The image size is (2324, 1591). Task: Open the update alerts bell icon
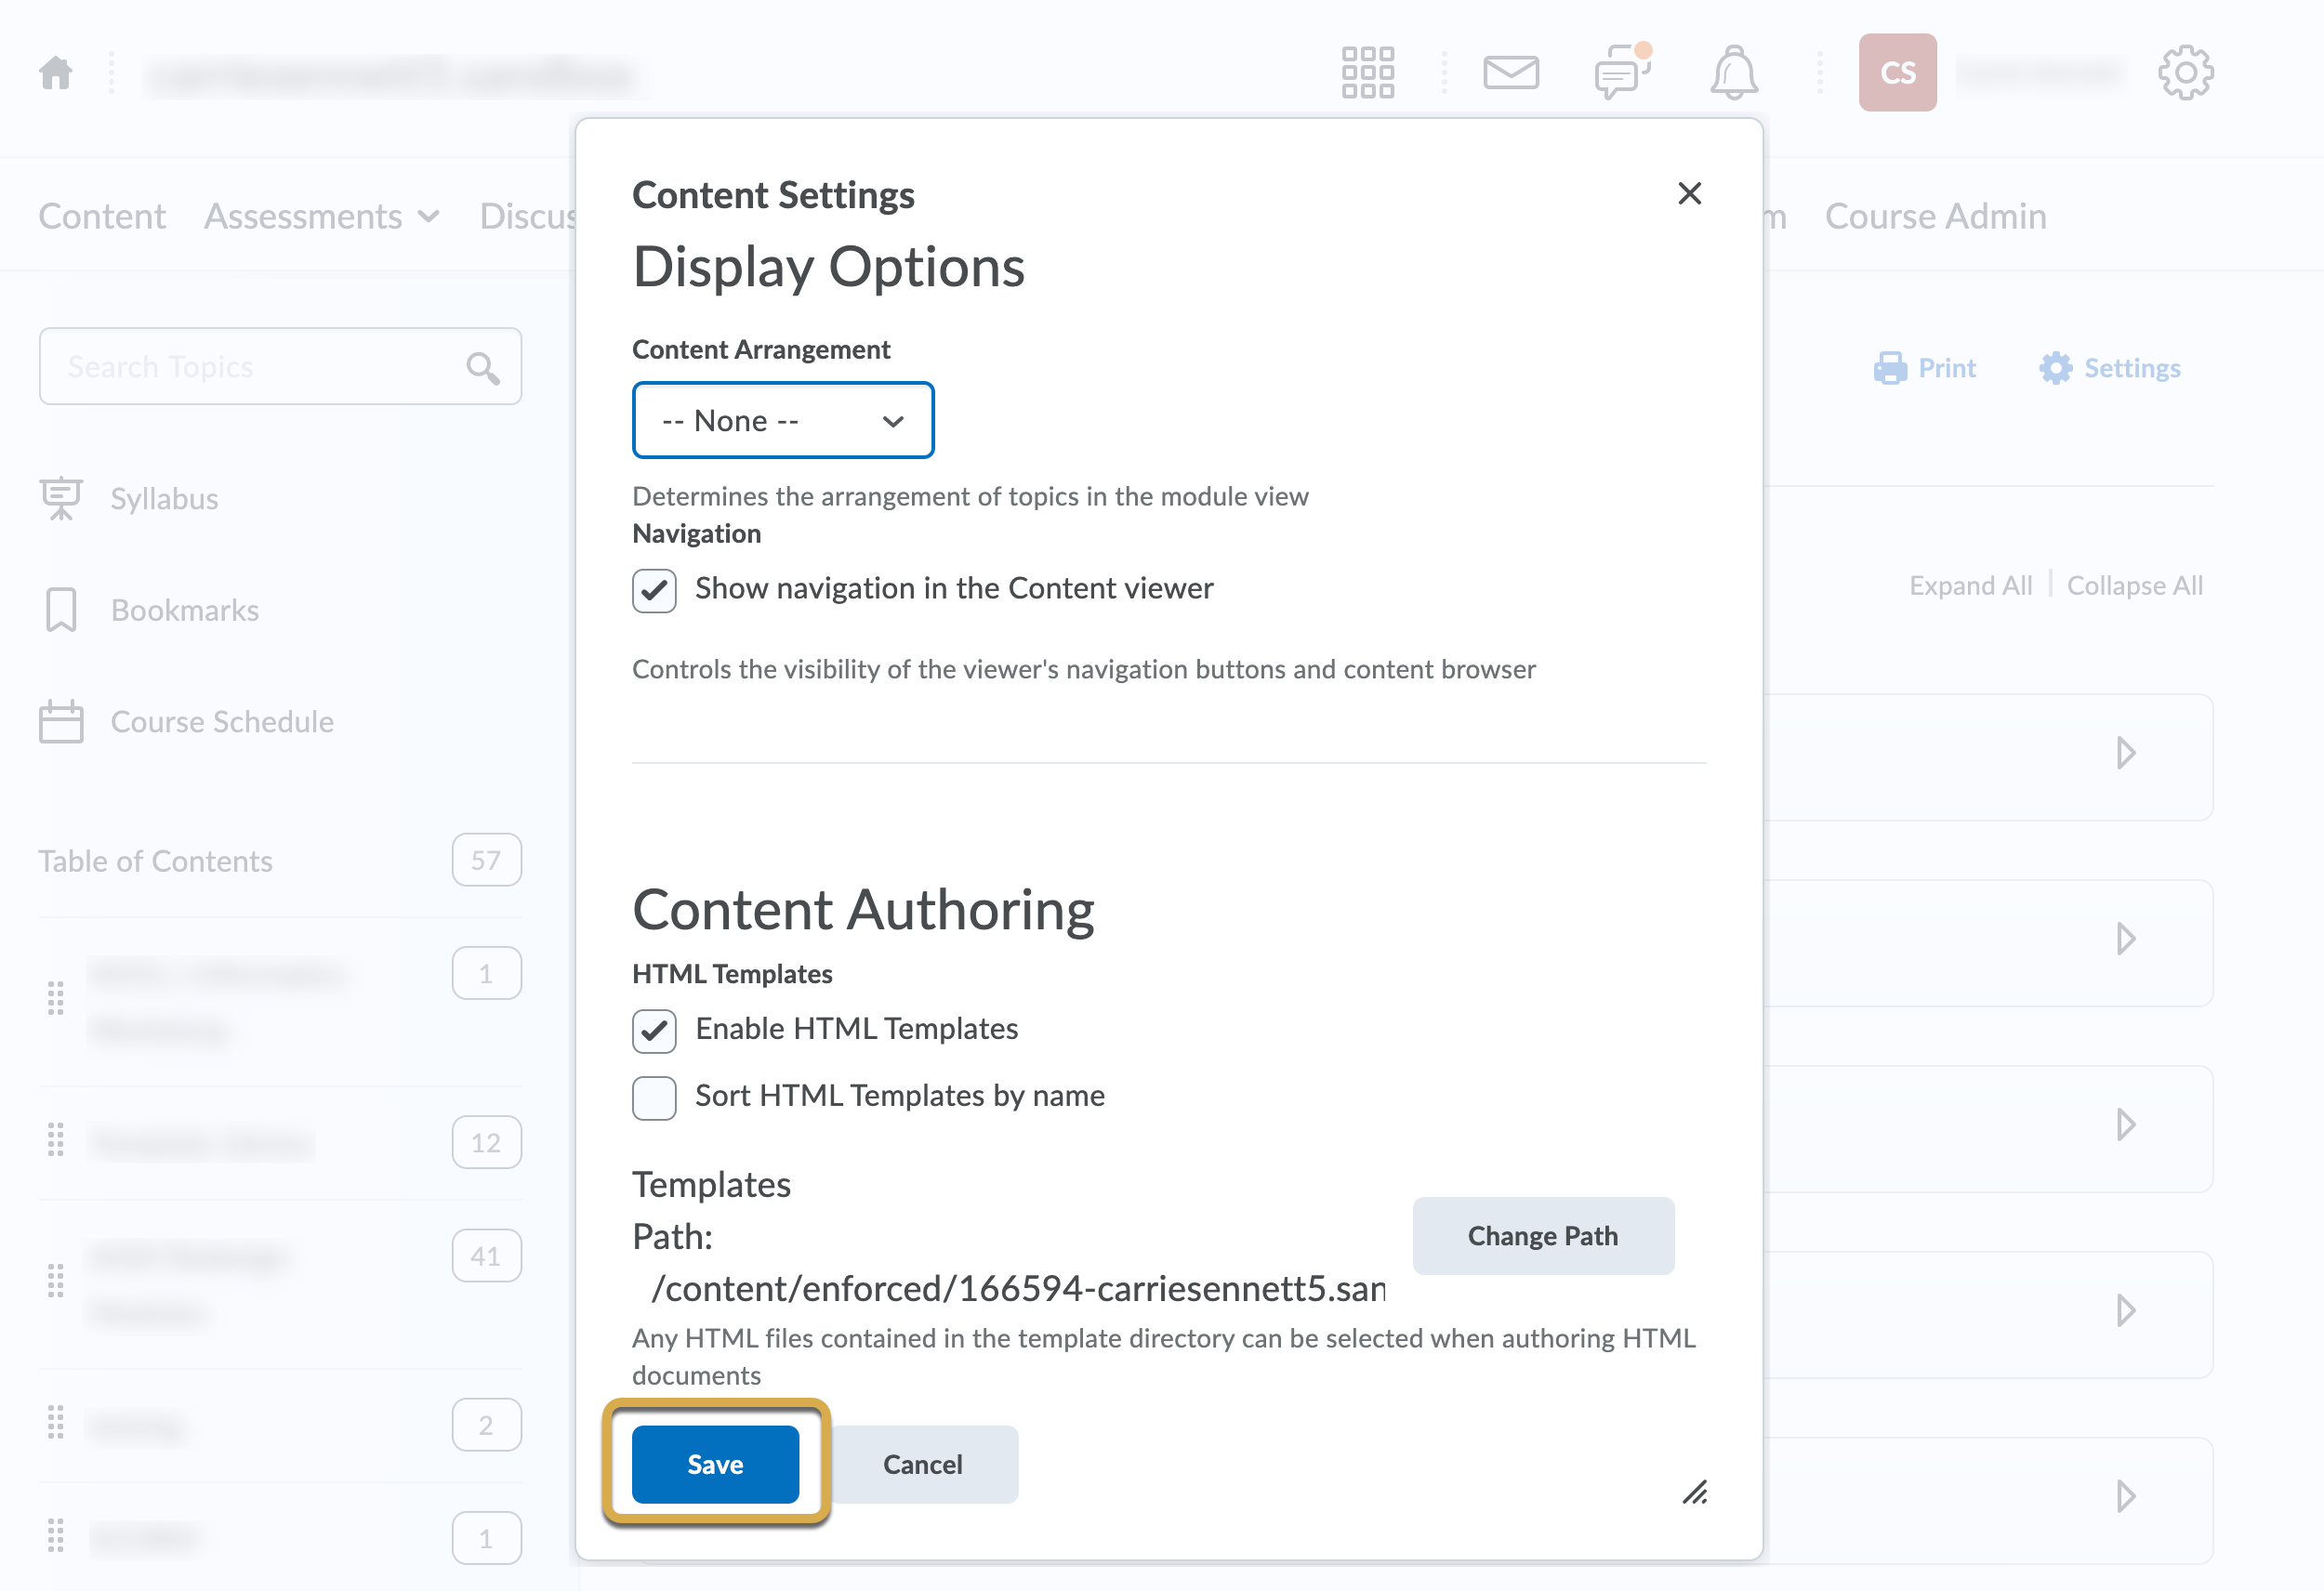click(x=1733, y=72)
